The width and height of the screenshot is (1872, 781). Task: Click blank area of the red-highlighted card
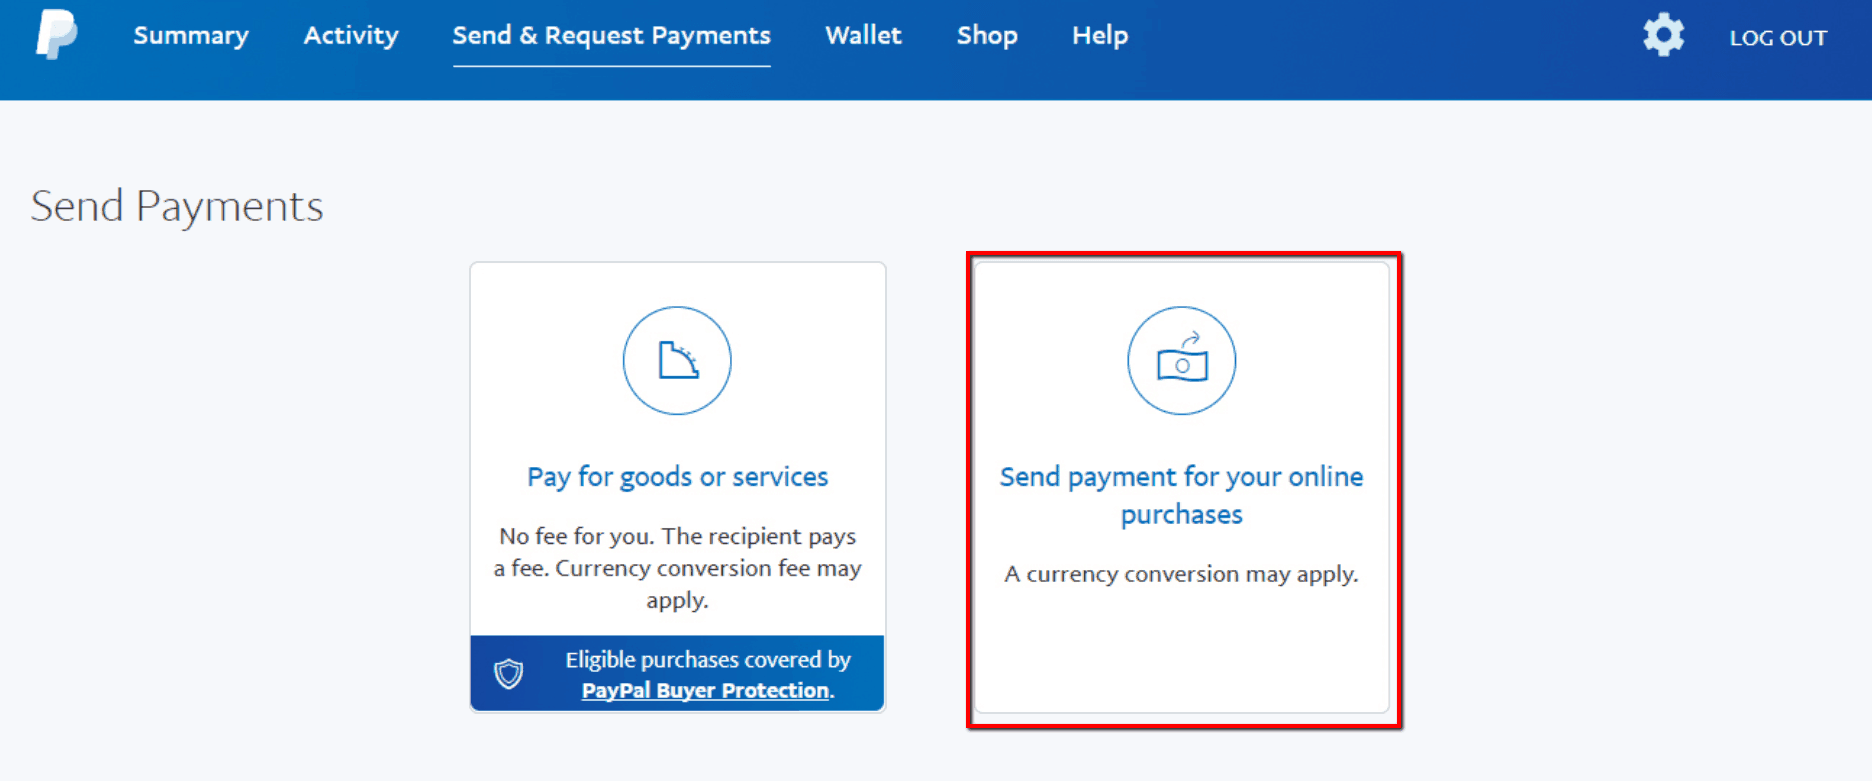coord(1181,650)
